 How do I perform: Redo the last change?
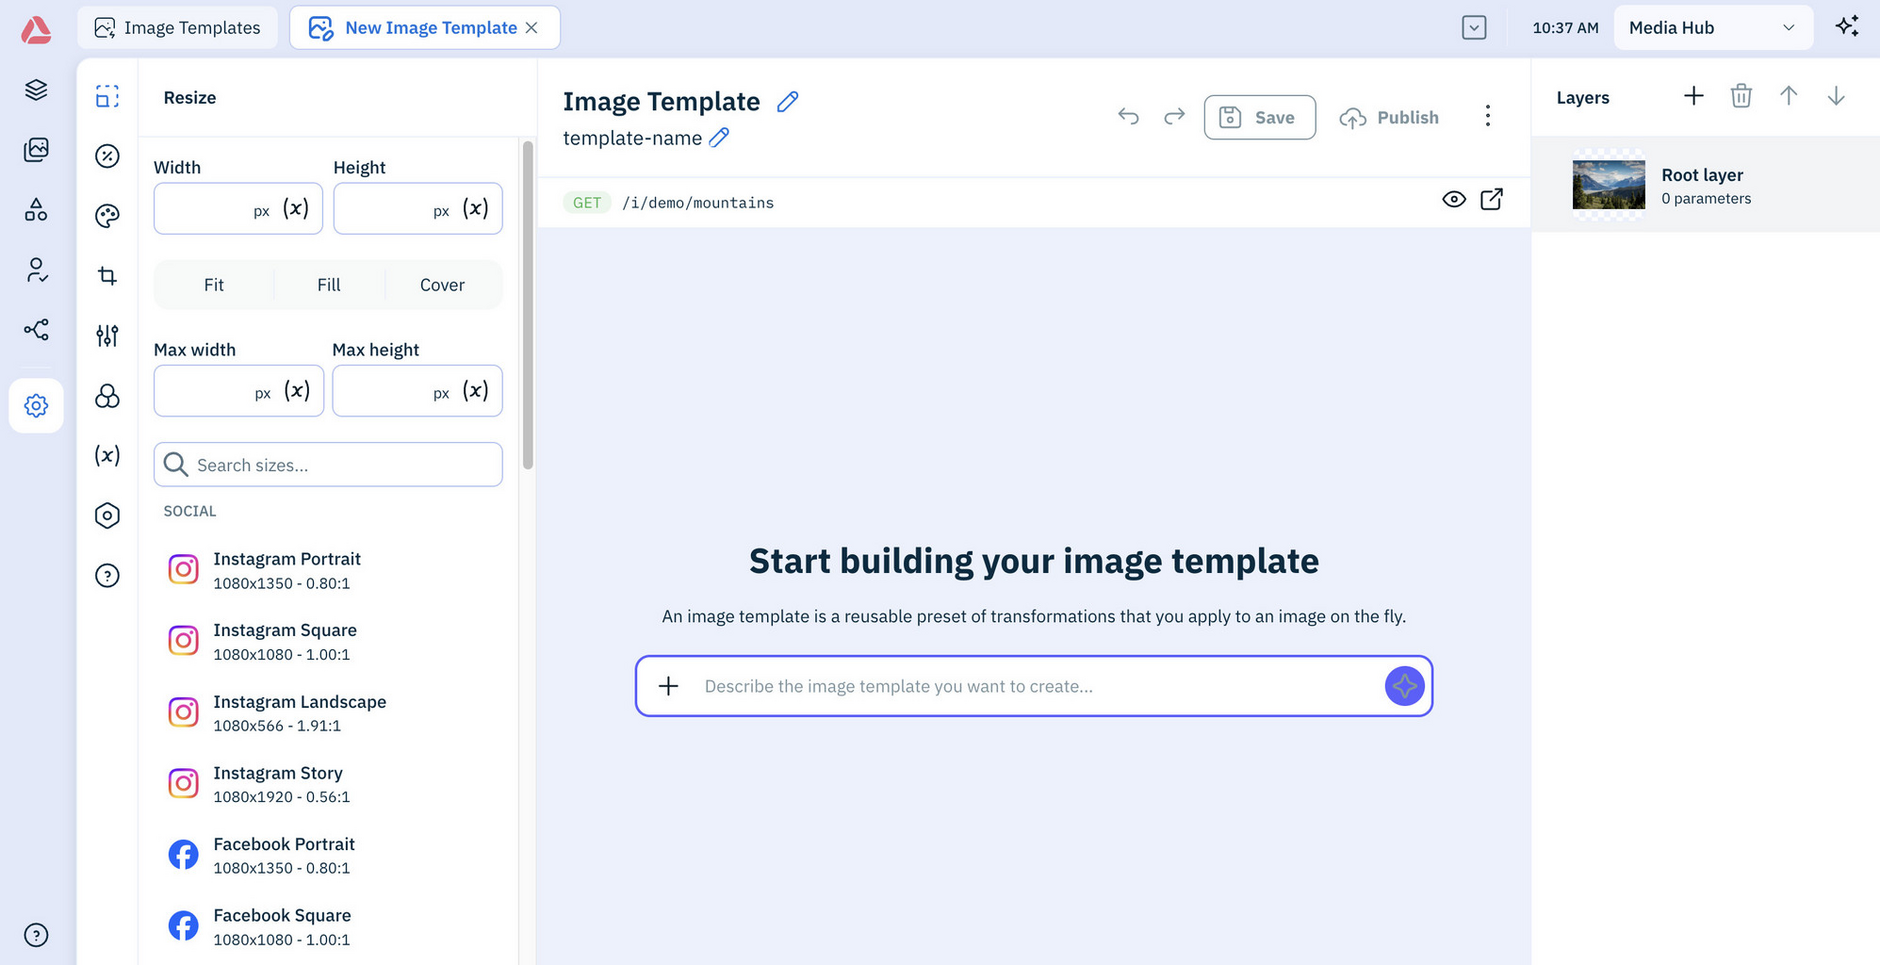(1174, 117)
